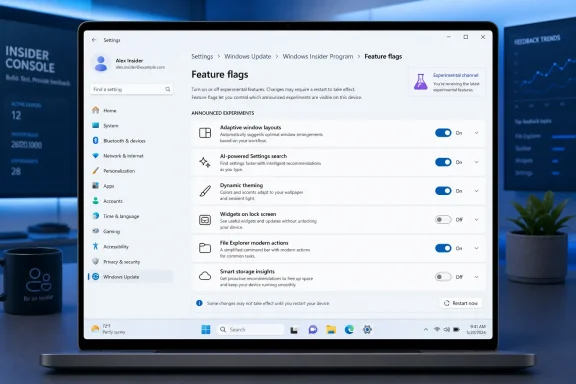Switch off Dynamic theming toggle
The height and width of the screenshot is (384, 576).
pyautogui.click(x=443, y=191)
